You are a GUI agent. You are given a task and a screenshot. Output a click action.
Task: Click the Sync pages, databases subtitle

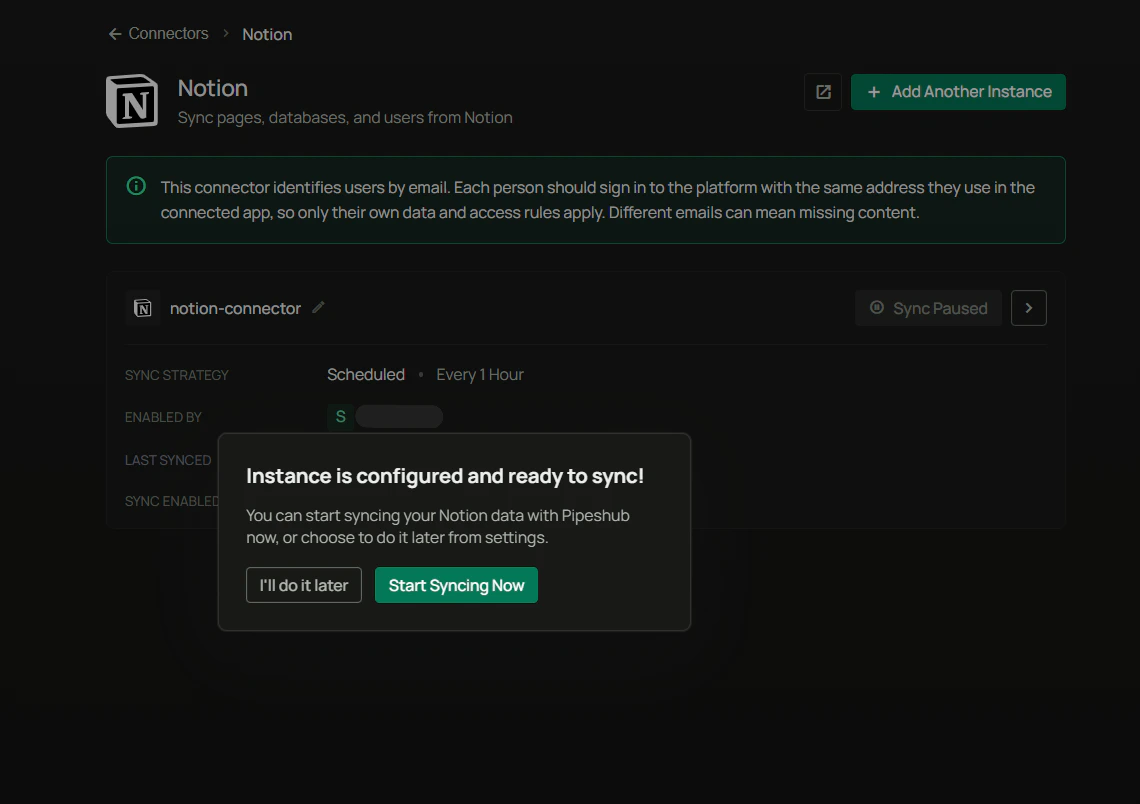pyautogui.click(x=345, y=118)
